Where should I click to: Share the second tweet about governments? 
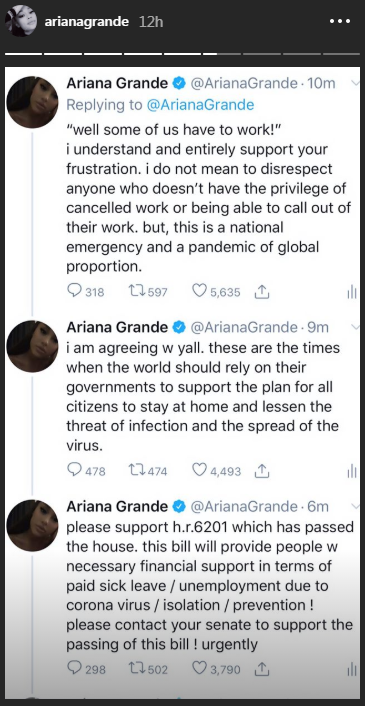click(x=261, y=471)
